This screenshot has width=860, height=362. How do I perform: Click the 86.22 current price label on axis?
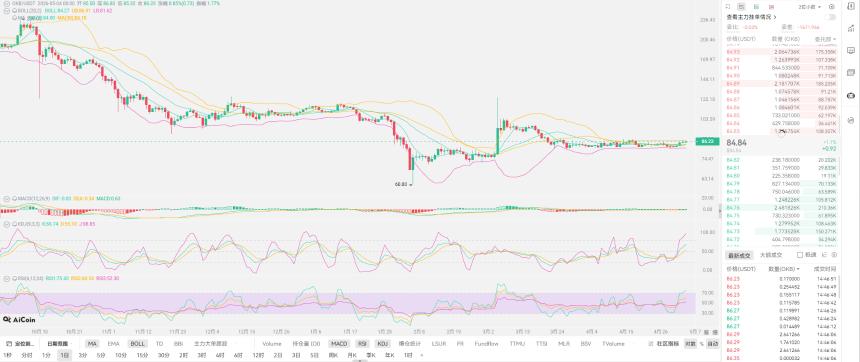707,142
